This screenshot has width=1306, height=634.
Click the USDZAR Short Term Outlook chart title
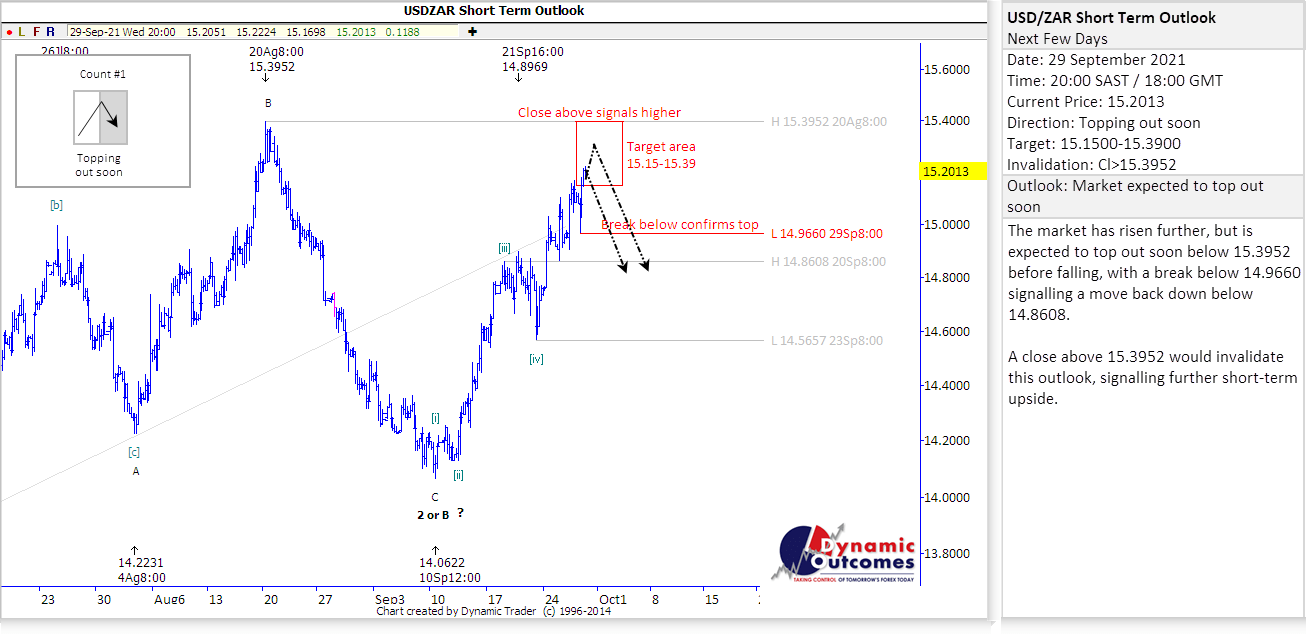coord(494,11)
